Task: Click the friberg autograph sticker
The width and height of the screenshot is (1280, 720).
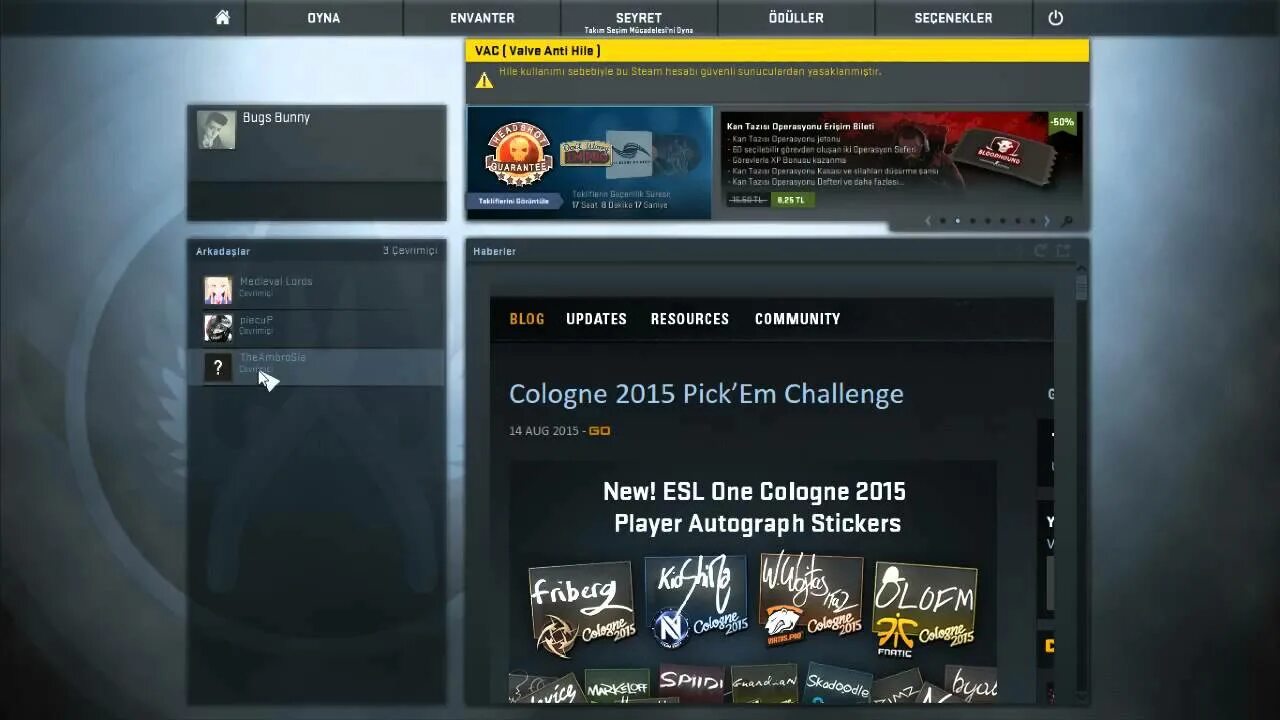Action: [x=581, y=608]
